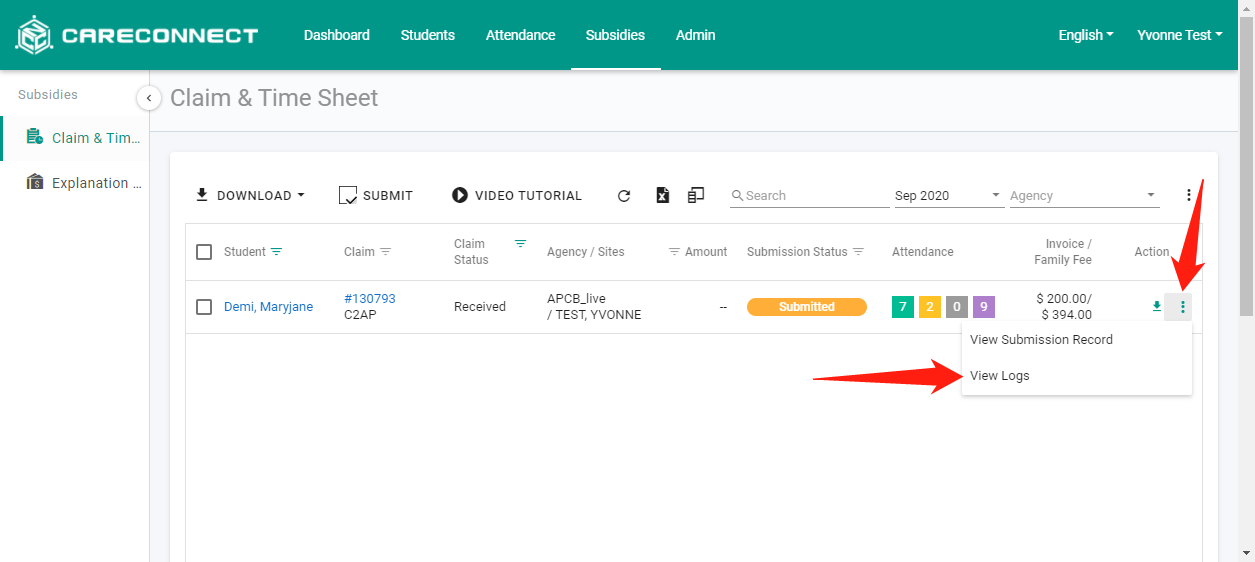Click the Excel export icon

pyautogui.click(x=662, y=196)
